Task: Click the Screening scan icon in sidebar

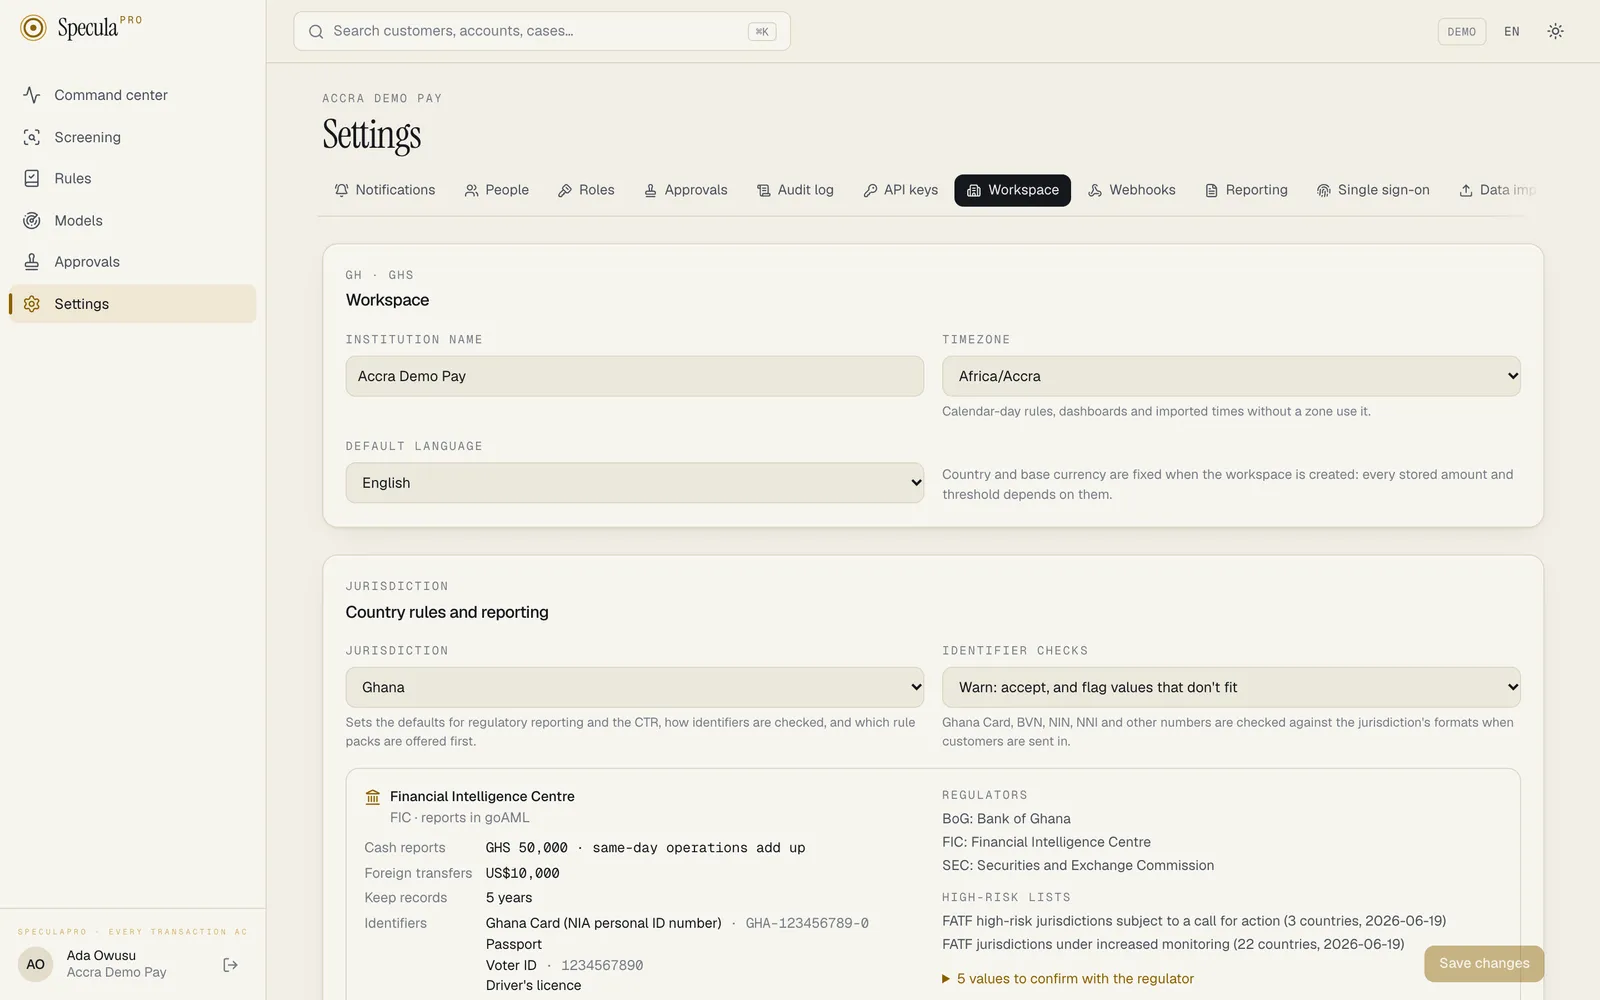Action: (x=32, y=137)
